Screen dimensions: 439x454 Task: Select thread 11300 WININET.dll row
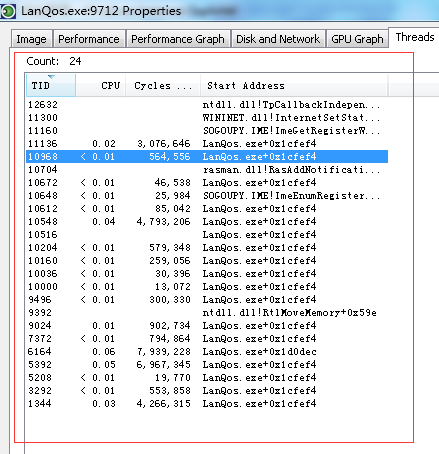(207, 118)
